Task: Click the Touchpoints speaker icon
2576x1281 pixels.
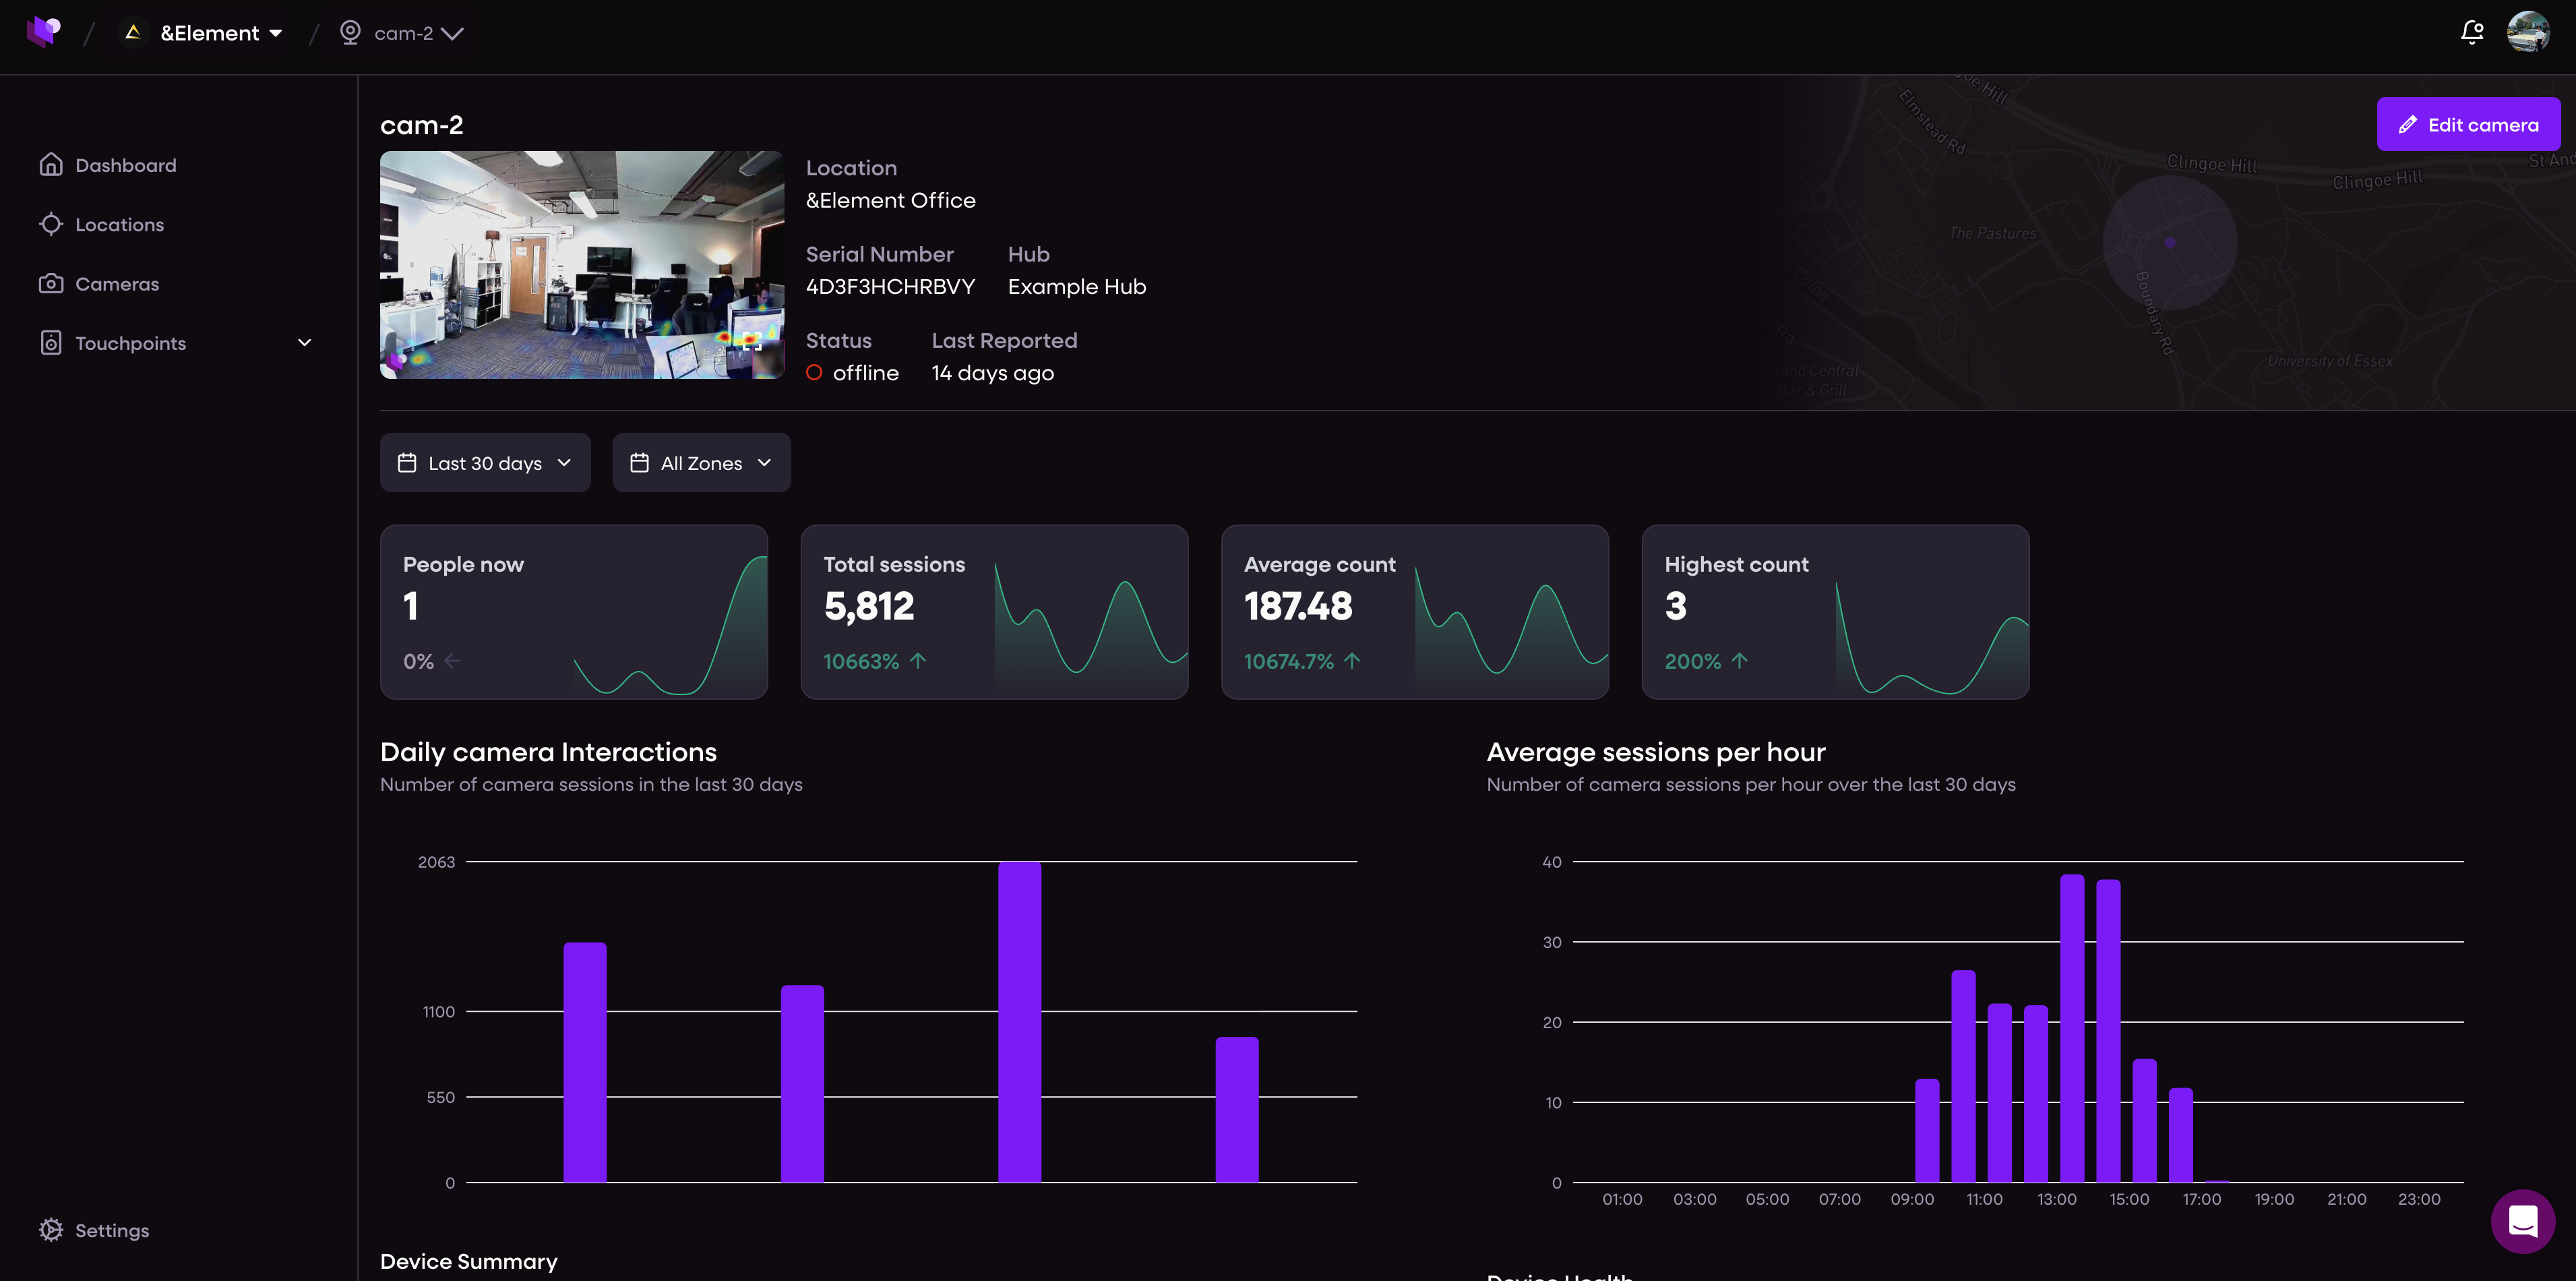Action: (51, 343)
